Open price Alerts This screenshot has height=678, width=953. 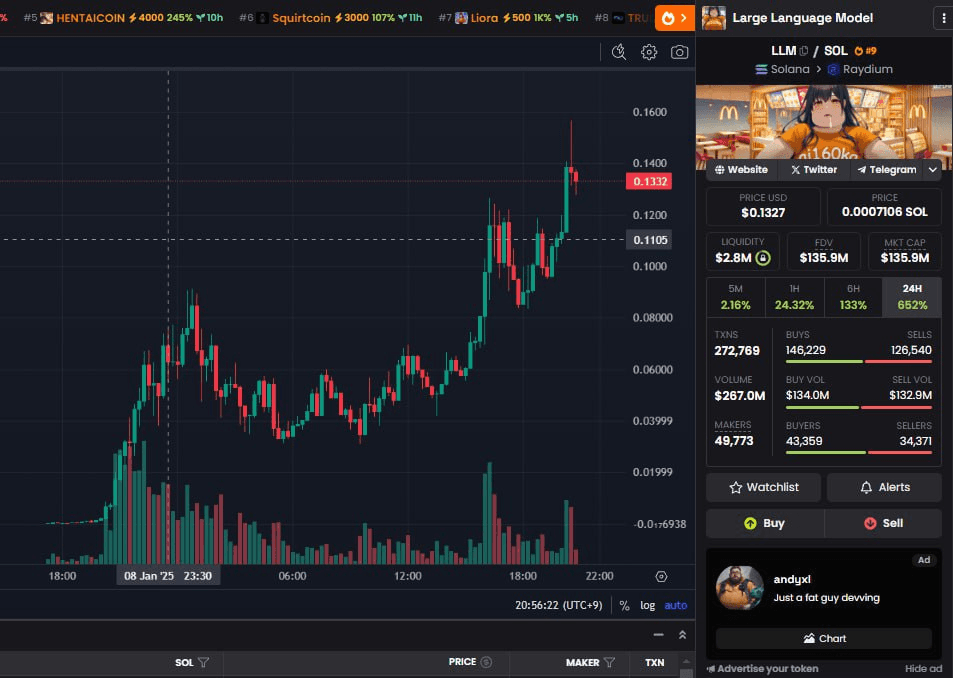point(884,488)
